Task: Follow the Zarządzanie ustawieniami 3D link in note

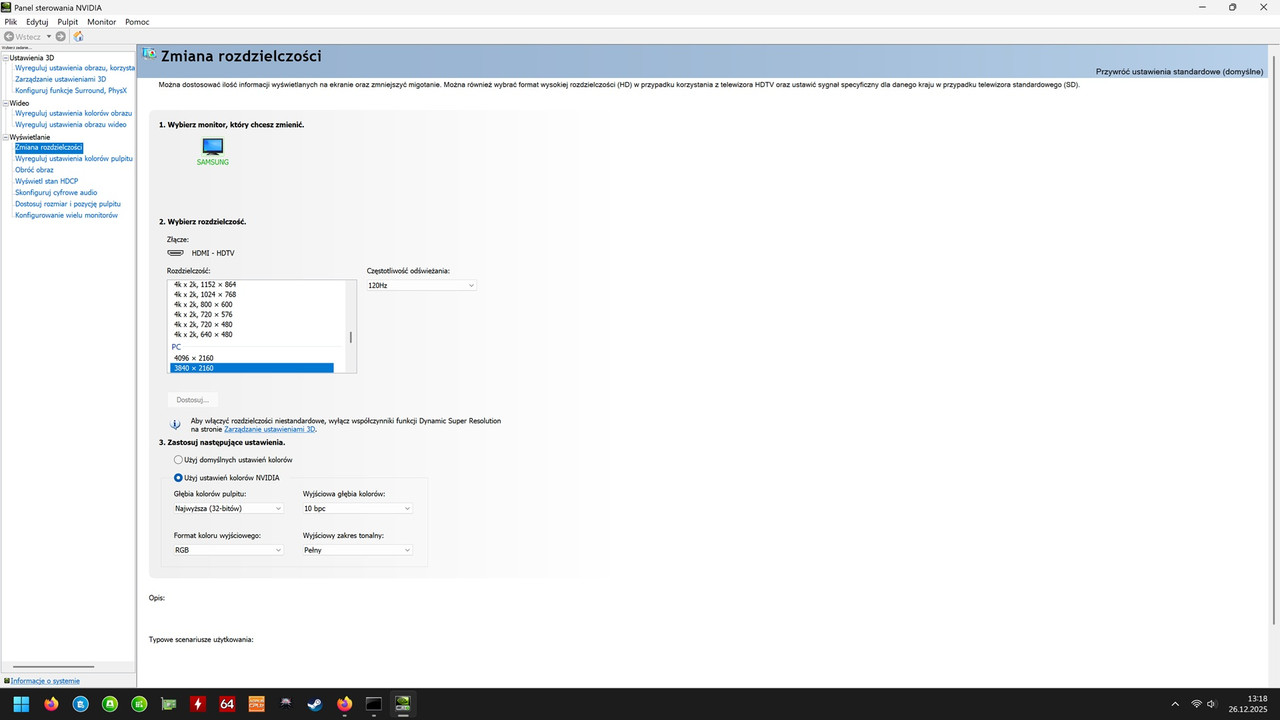Action: [269, 429]
